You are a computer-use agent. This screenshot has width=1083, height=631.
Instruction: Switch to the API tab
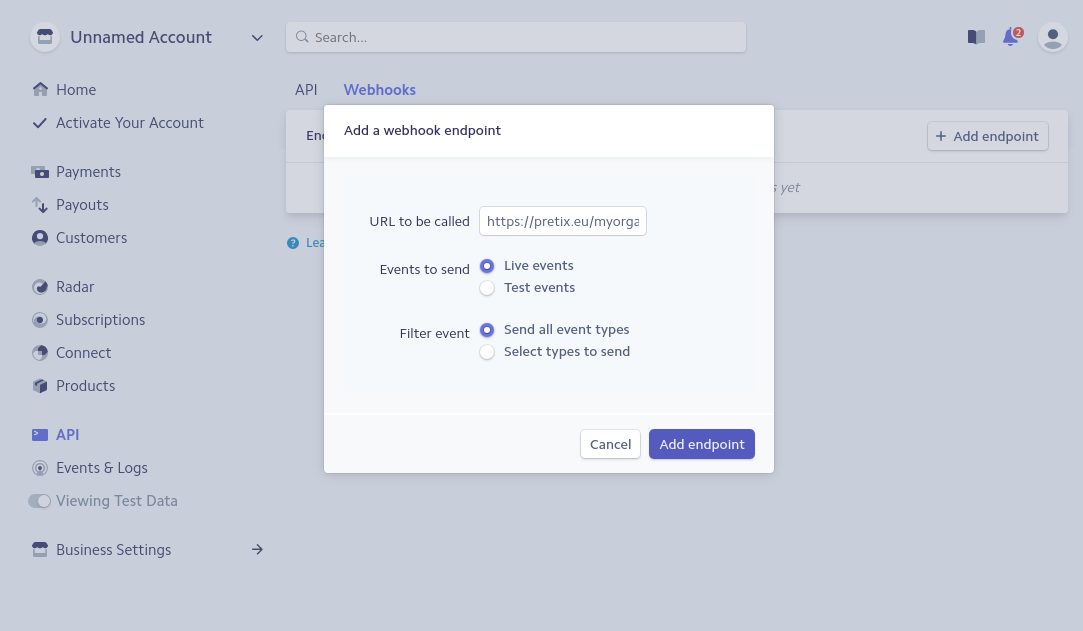(x=306, y=90)
